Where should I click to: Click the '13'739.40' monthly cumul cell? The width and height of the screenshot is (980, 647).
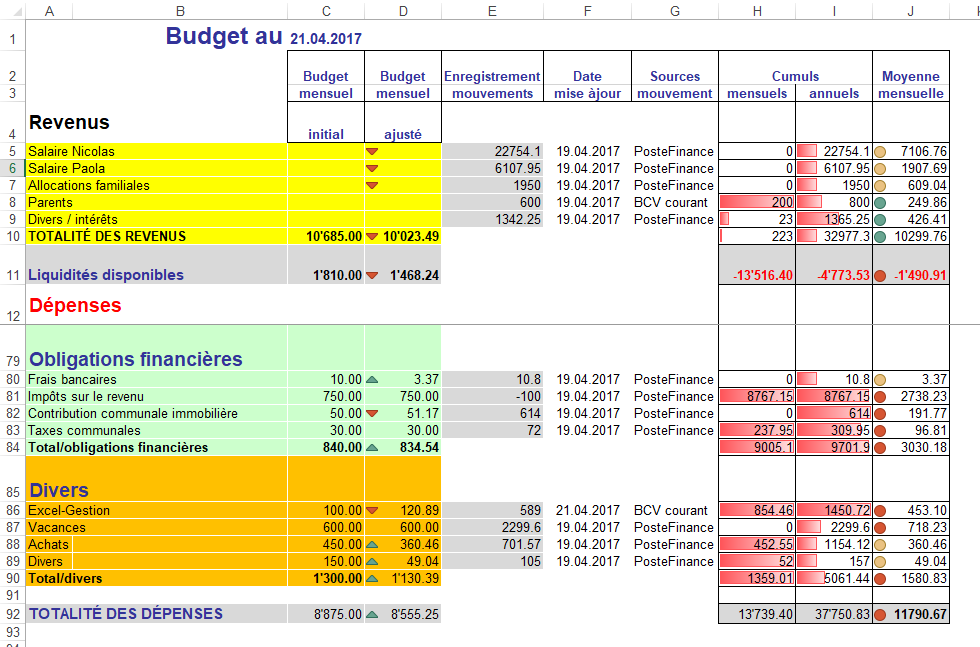757,614
